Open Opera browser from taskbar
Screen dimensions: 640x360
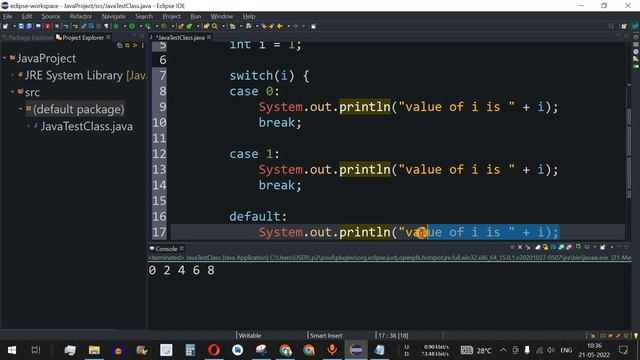(x=213, y=350)
